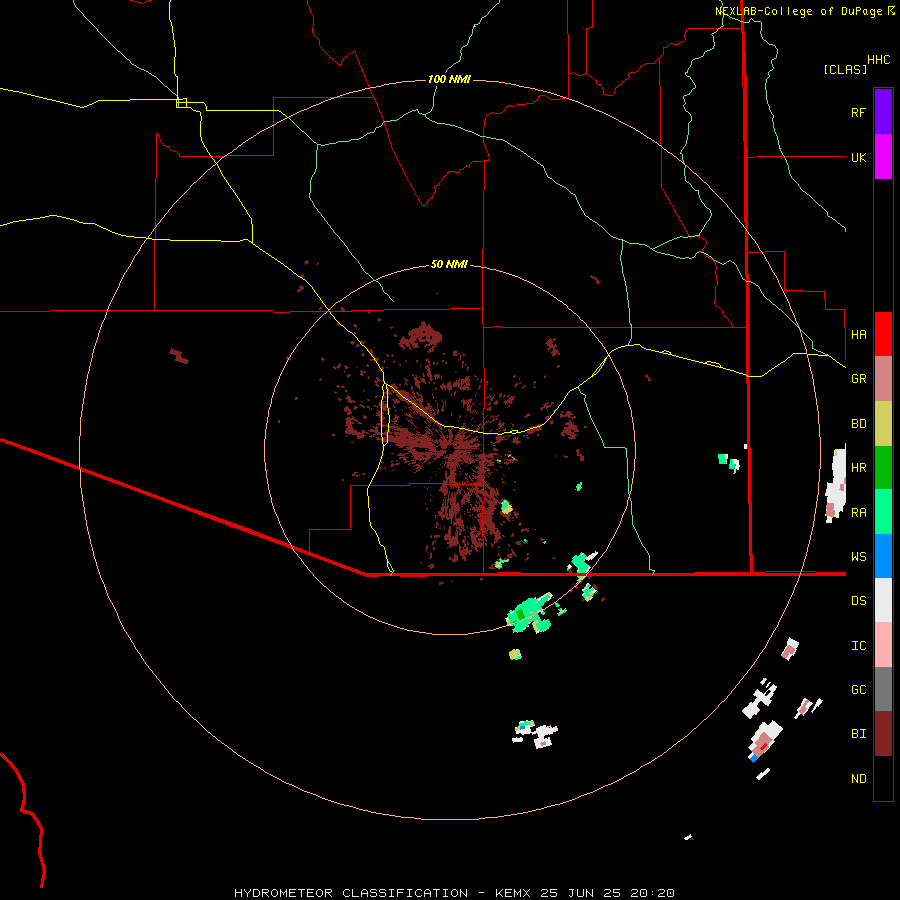
Task: Click the HR dark green legend swatch
Action: click(883, 468)
